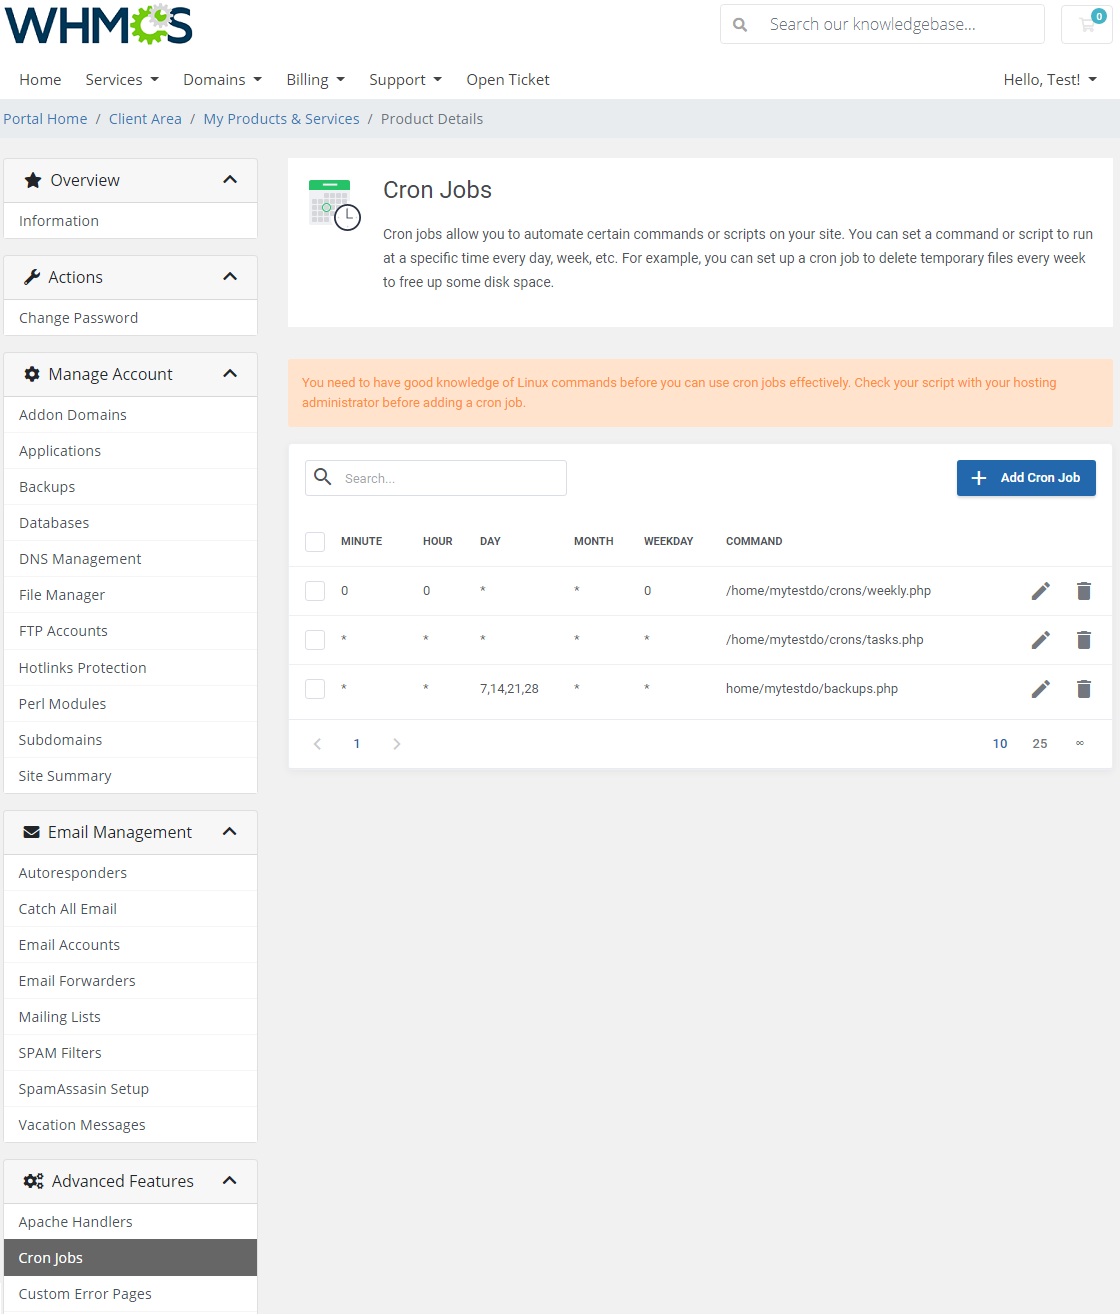The height and width of the screenshot is (1314, 1120).
Task: Delete the backups.php cron job
Action: pos(1084,689)
